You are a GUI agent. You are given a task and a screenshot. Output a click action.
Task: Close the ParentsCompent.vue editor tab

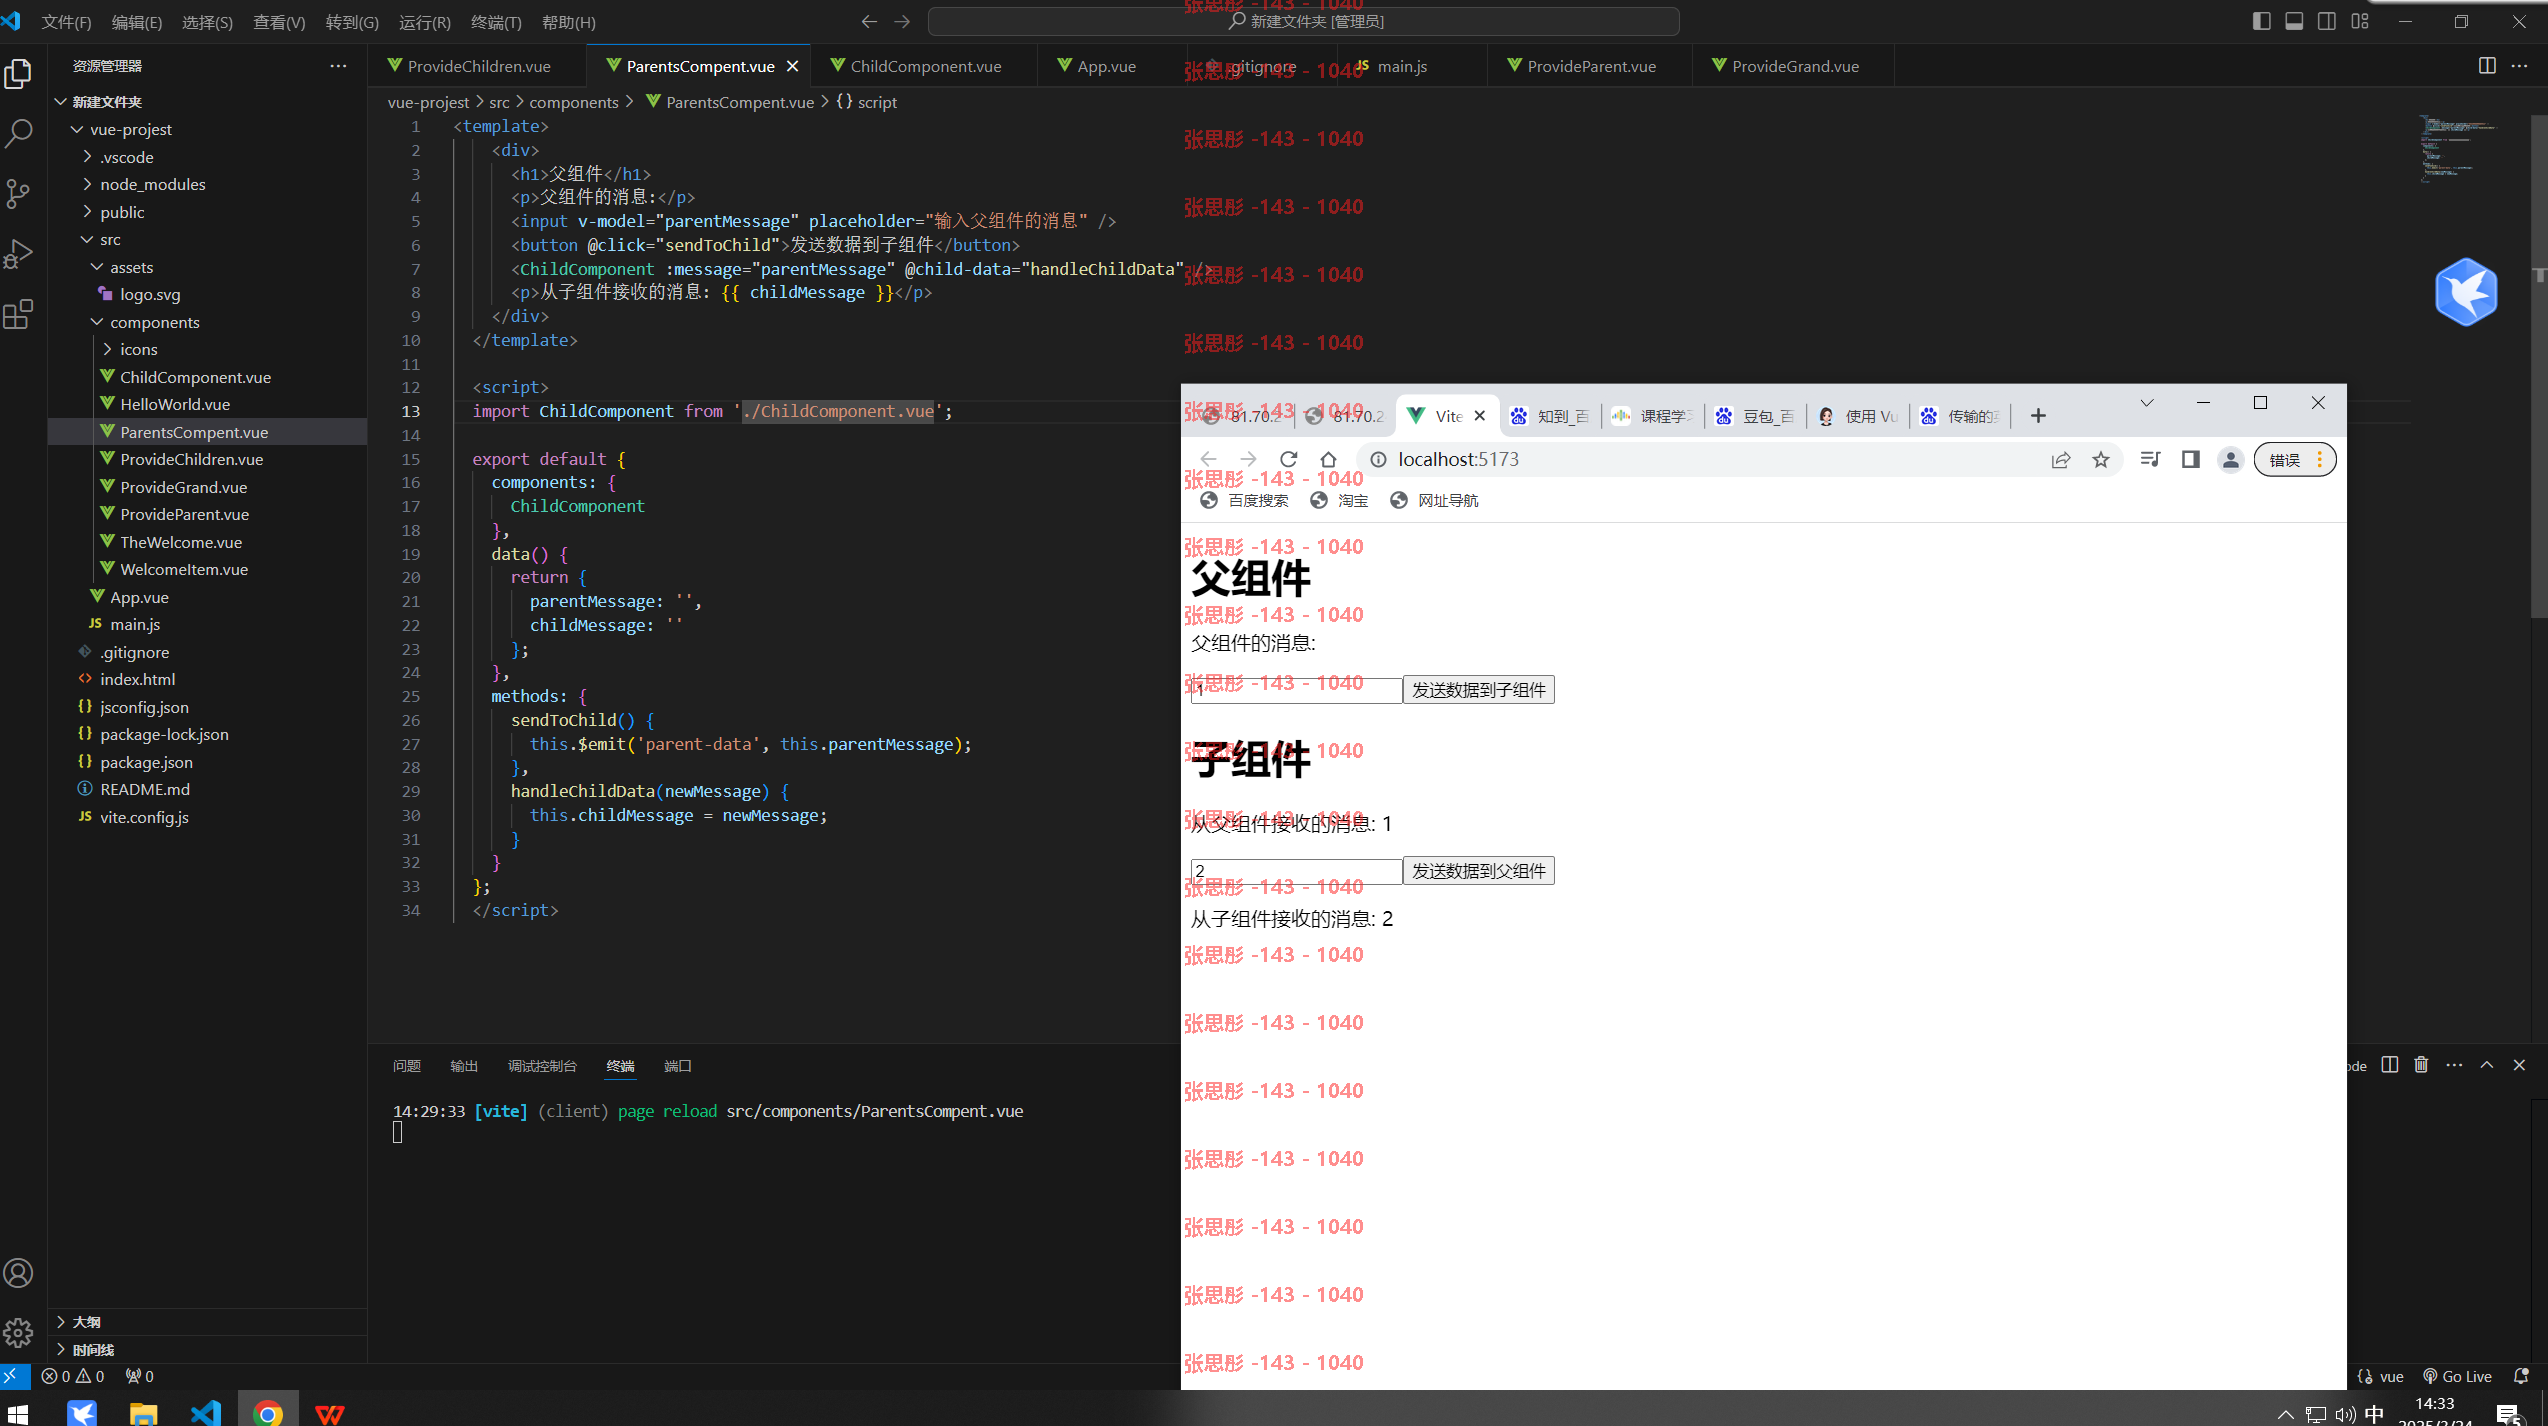coord(793,66)
